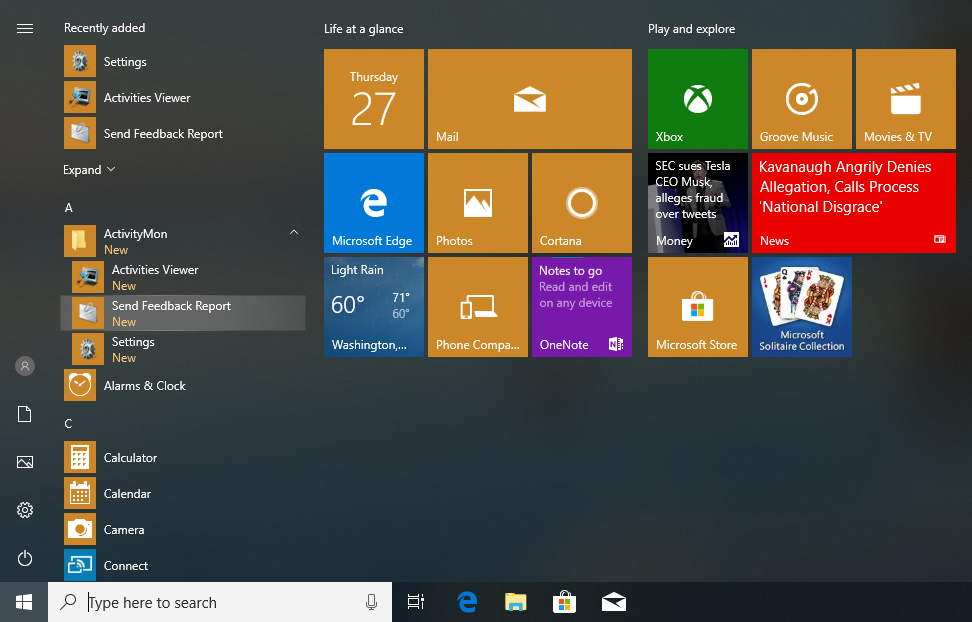This screenshot has height=622, width=972.
Task: Open the Groove Music tile
Action: [802, 99]
